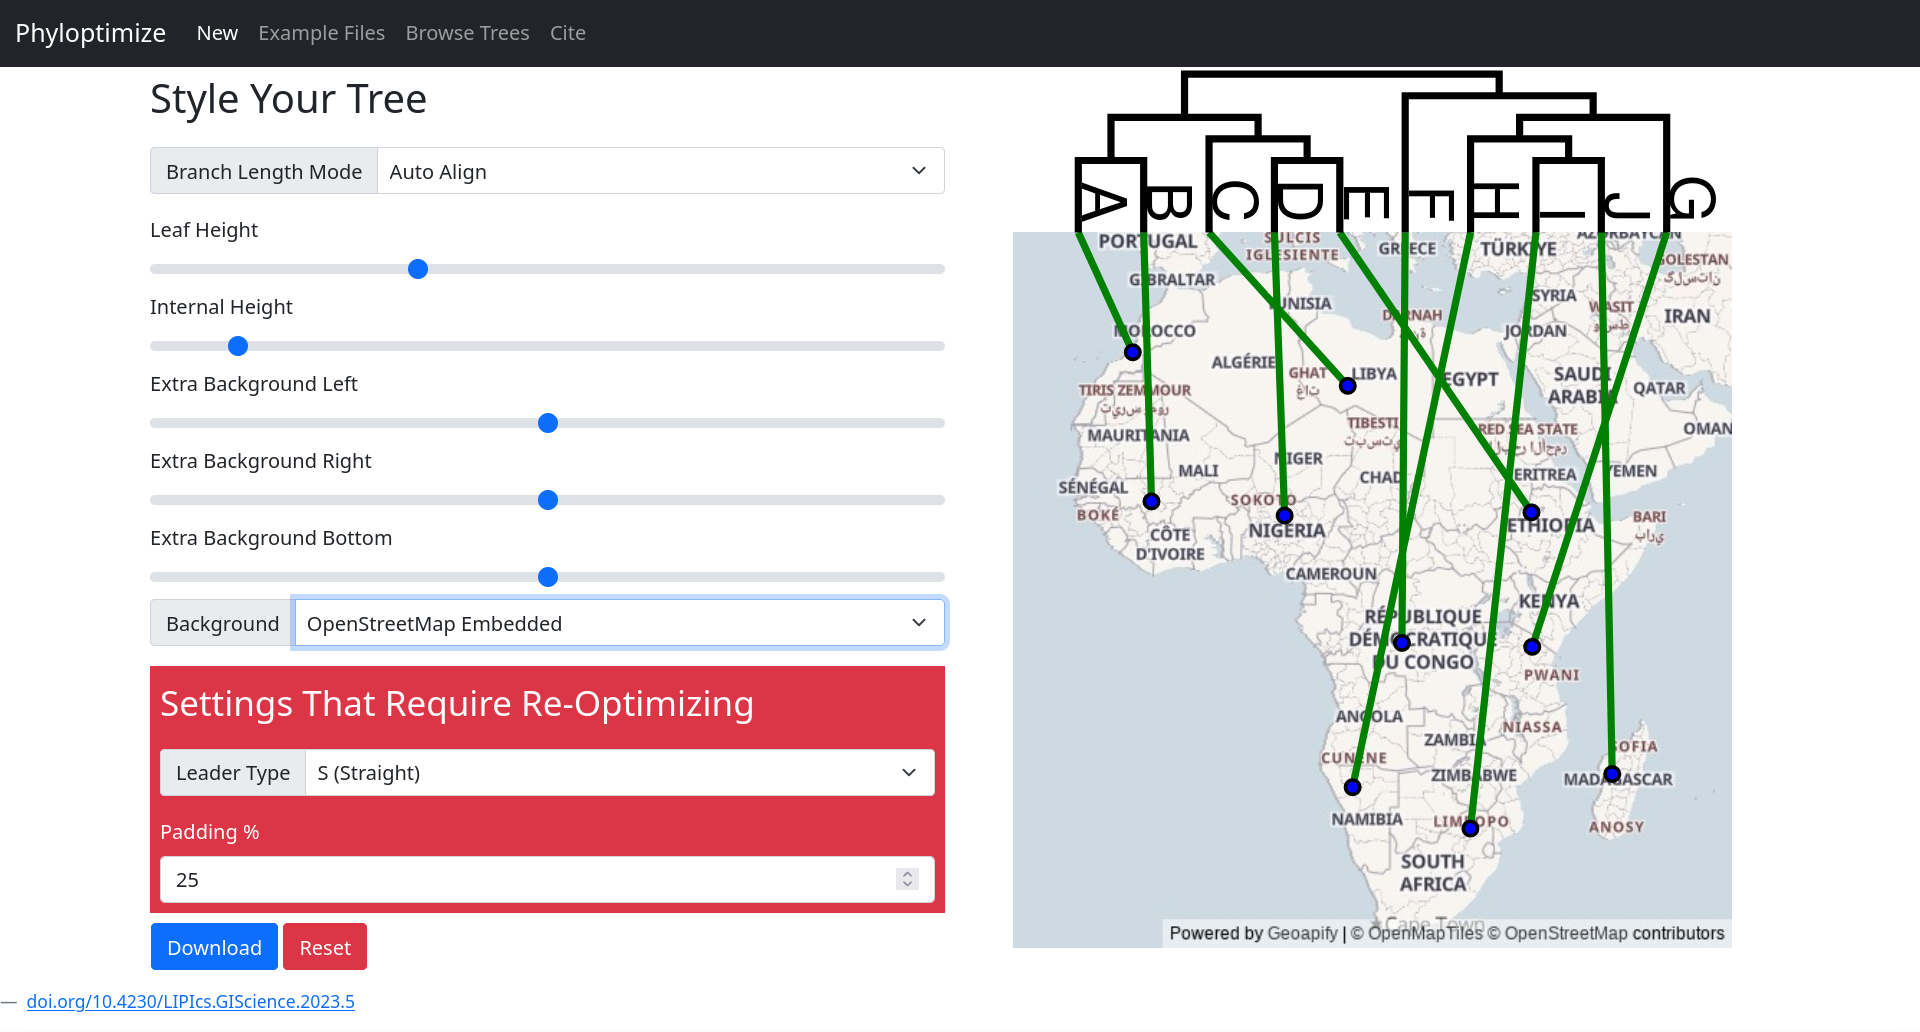Click the Settings That Require Re-Optimizing heading
This screenshot has height=1032, width=1920.
pos(457,704)
